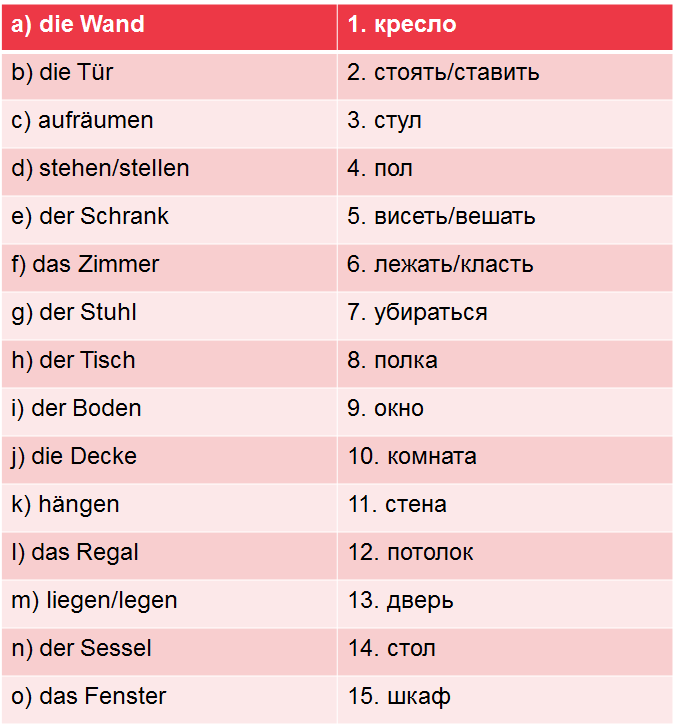
Task: Select the '13. дверь' cell
Action: 505,601
